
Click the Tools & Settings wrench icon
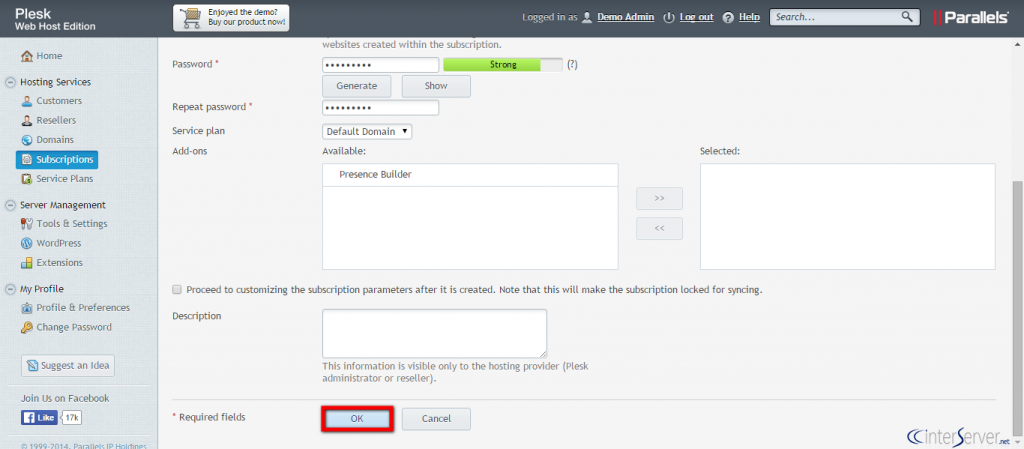click(x=27, y=224)
